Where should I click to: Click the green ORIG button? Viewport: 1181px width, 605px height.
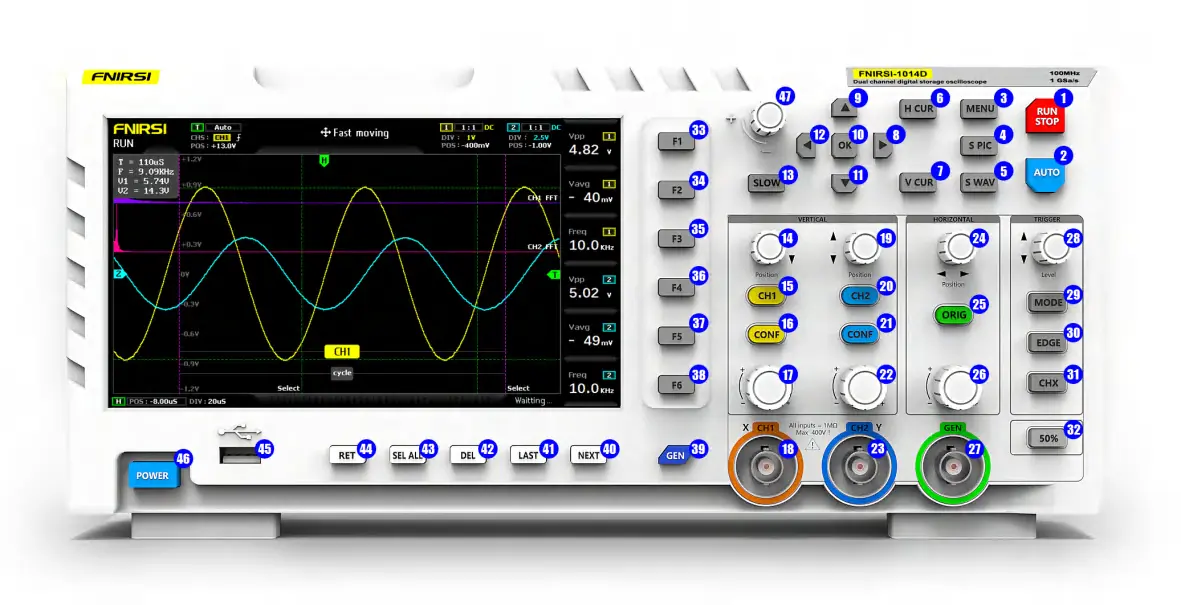pos(954,315)
